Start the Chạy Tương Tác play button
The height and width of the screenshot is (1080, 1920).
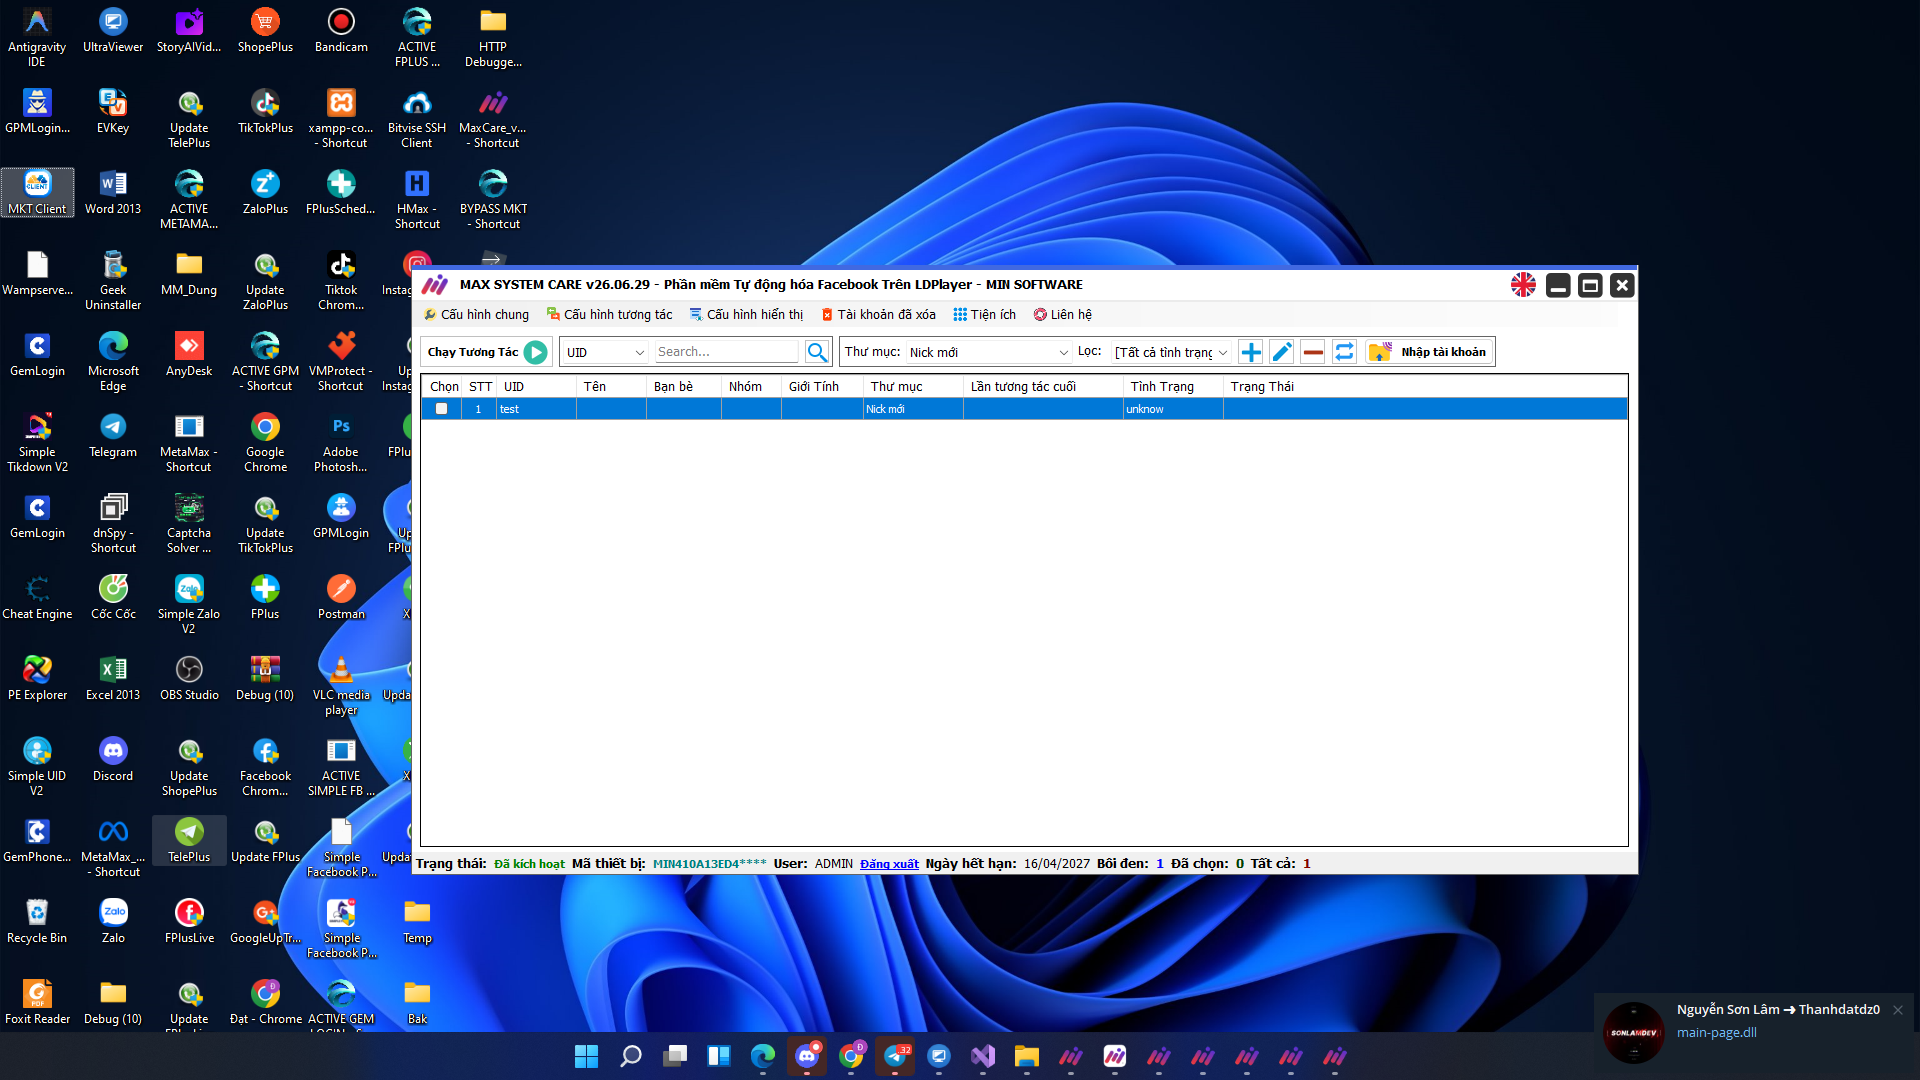coord(536,352)
